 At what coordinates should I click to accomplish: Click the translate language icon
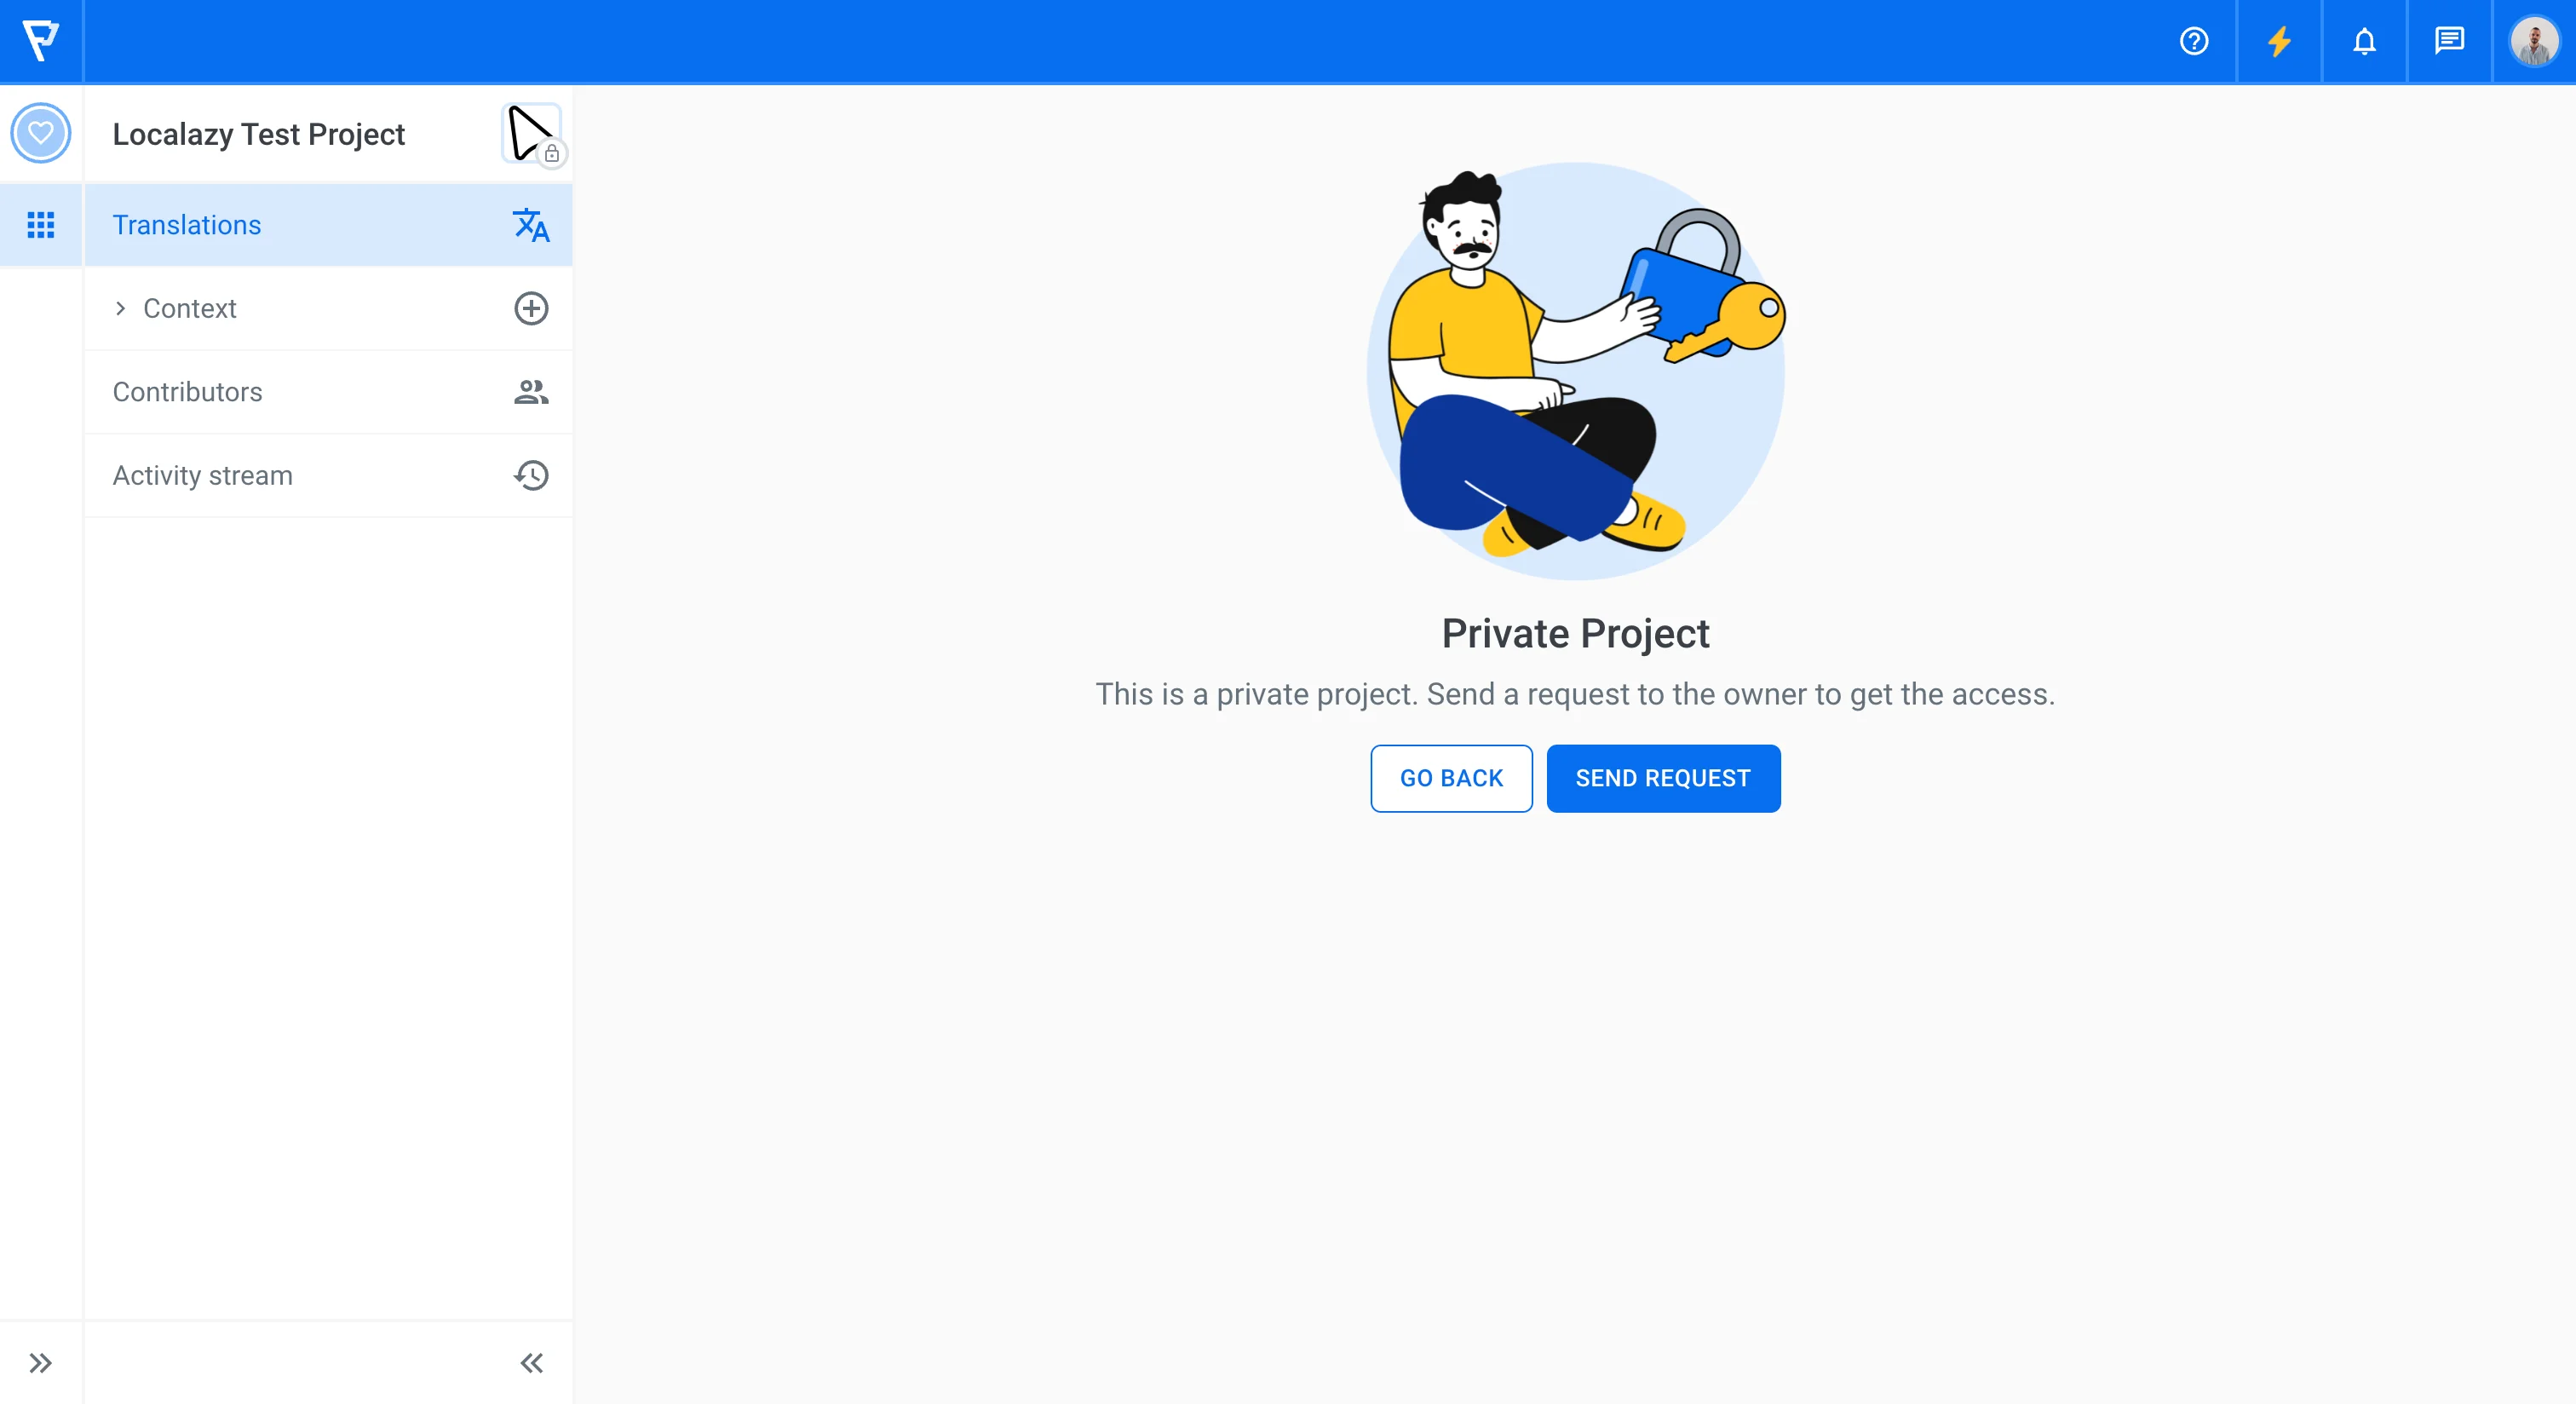(x=531, y=225)
